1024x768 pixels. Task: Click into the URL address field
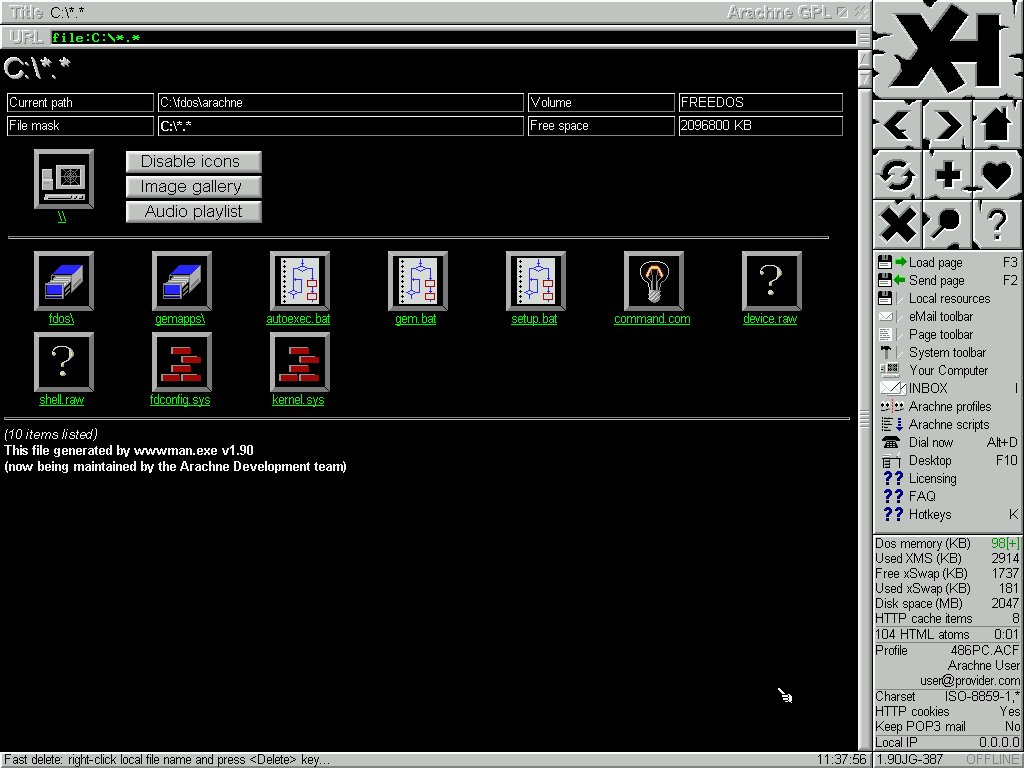pos(450,38)
